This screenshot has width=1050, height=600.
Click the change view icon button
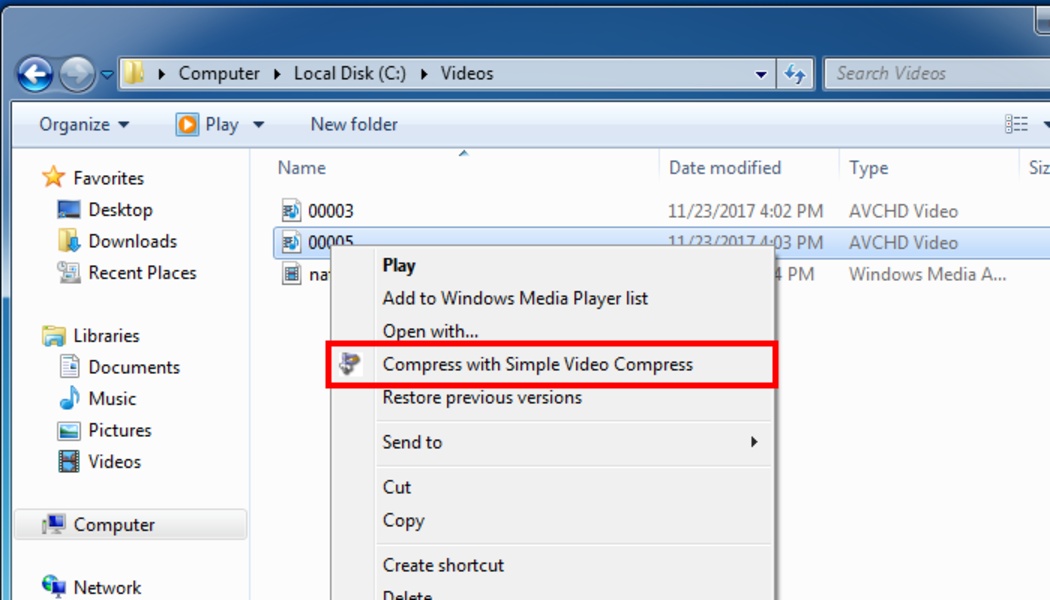(1016, 124)
